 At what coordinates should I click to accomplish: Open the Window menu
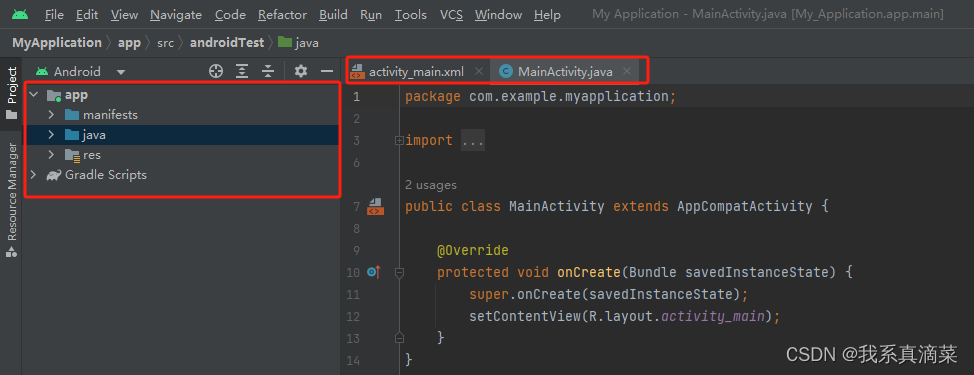tap(498, 15)
